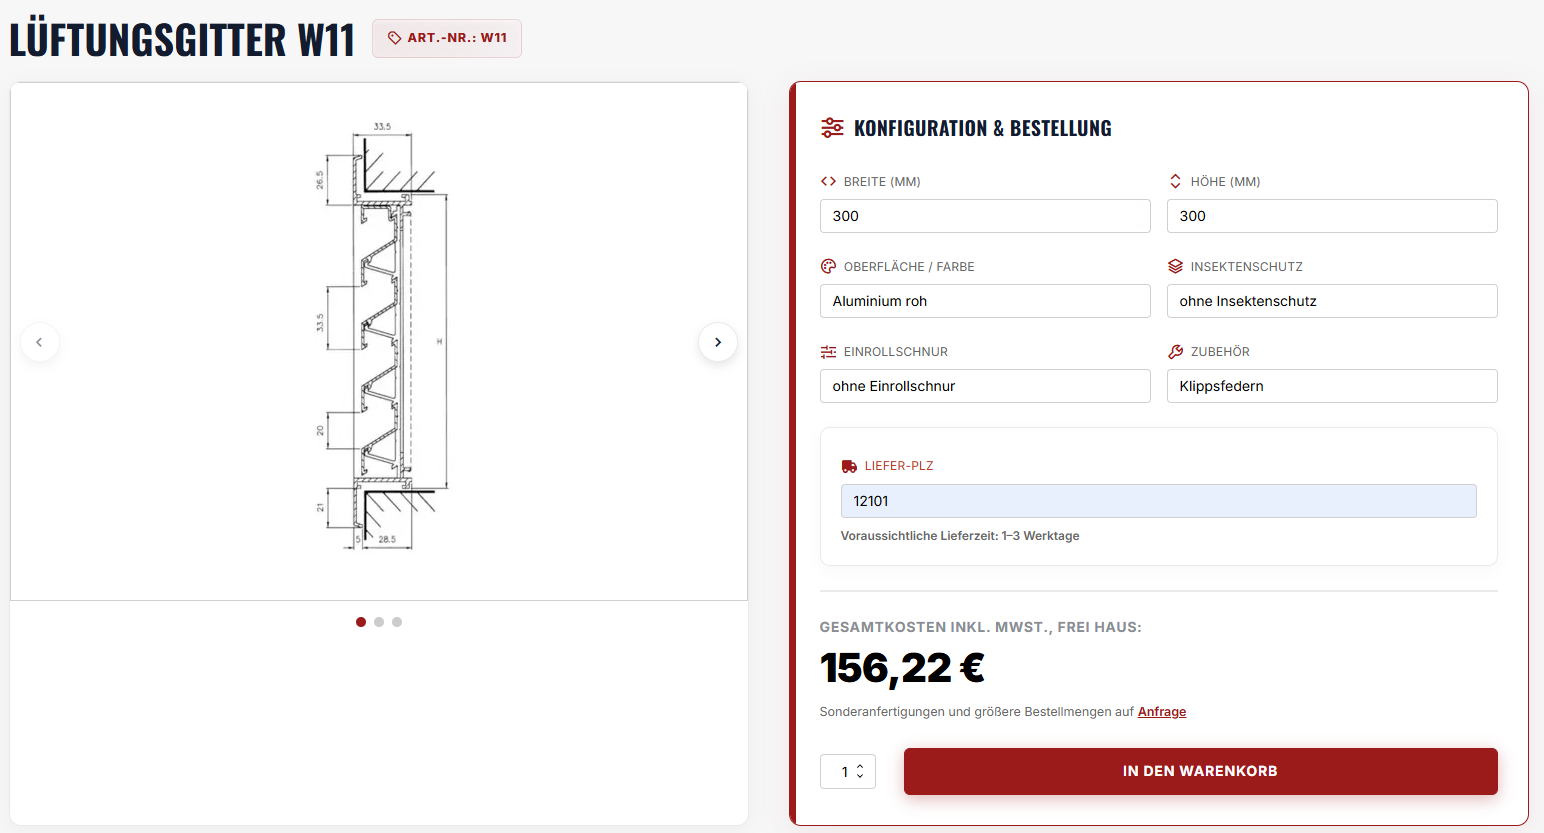The width and height of the screenshot is (1544, 833).
Task: Select the third carousel dot indicator
Action: 397,622
